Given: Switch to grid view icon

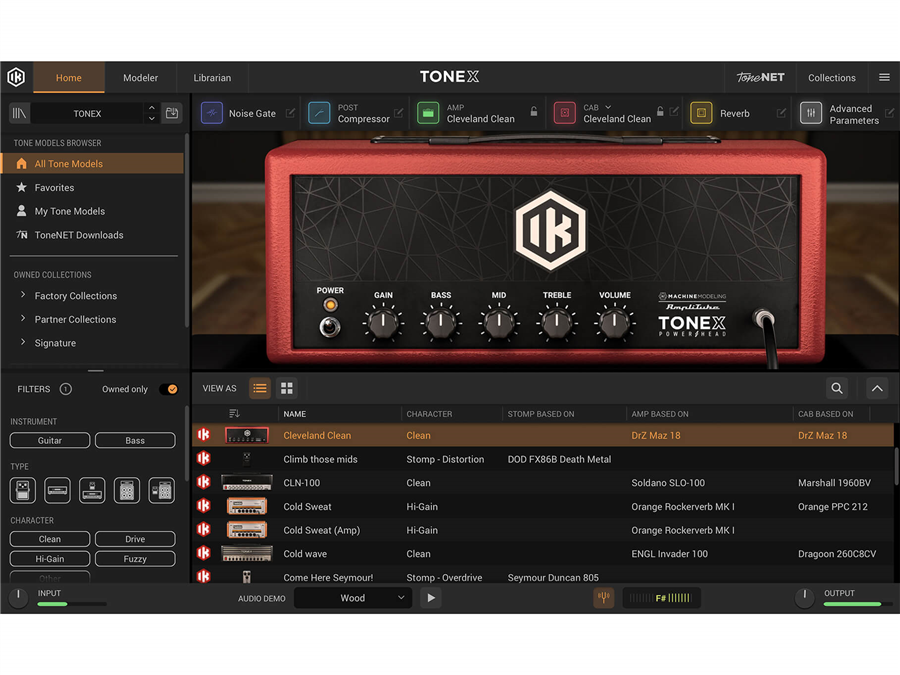Looking at the screenshot, I should (x=287, y=388).
